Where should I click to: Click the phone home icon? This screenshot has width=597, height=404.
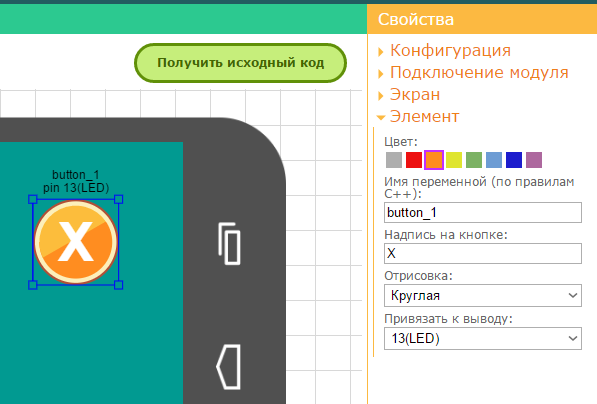point(228,367)
